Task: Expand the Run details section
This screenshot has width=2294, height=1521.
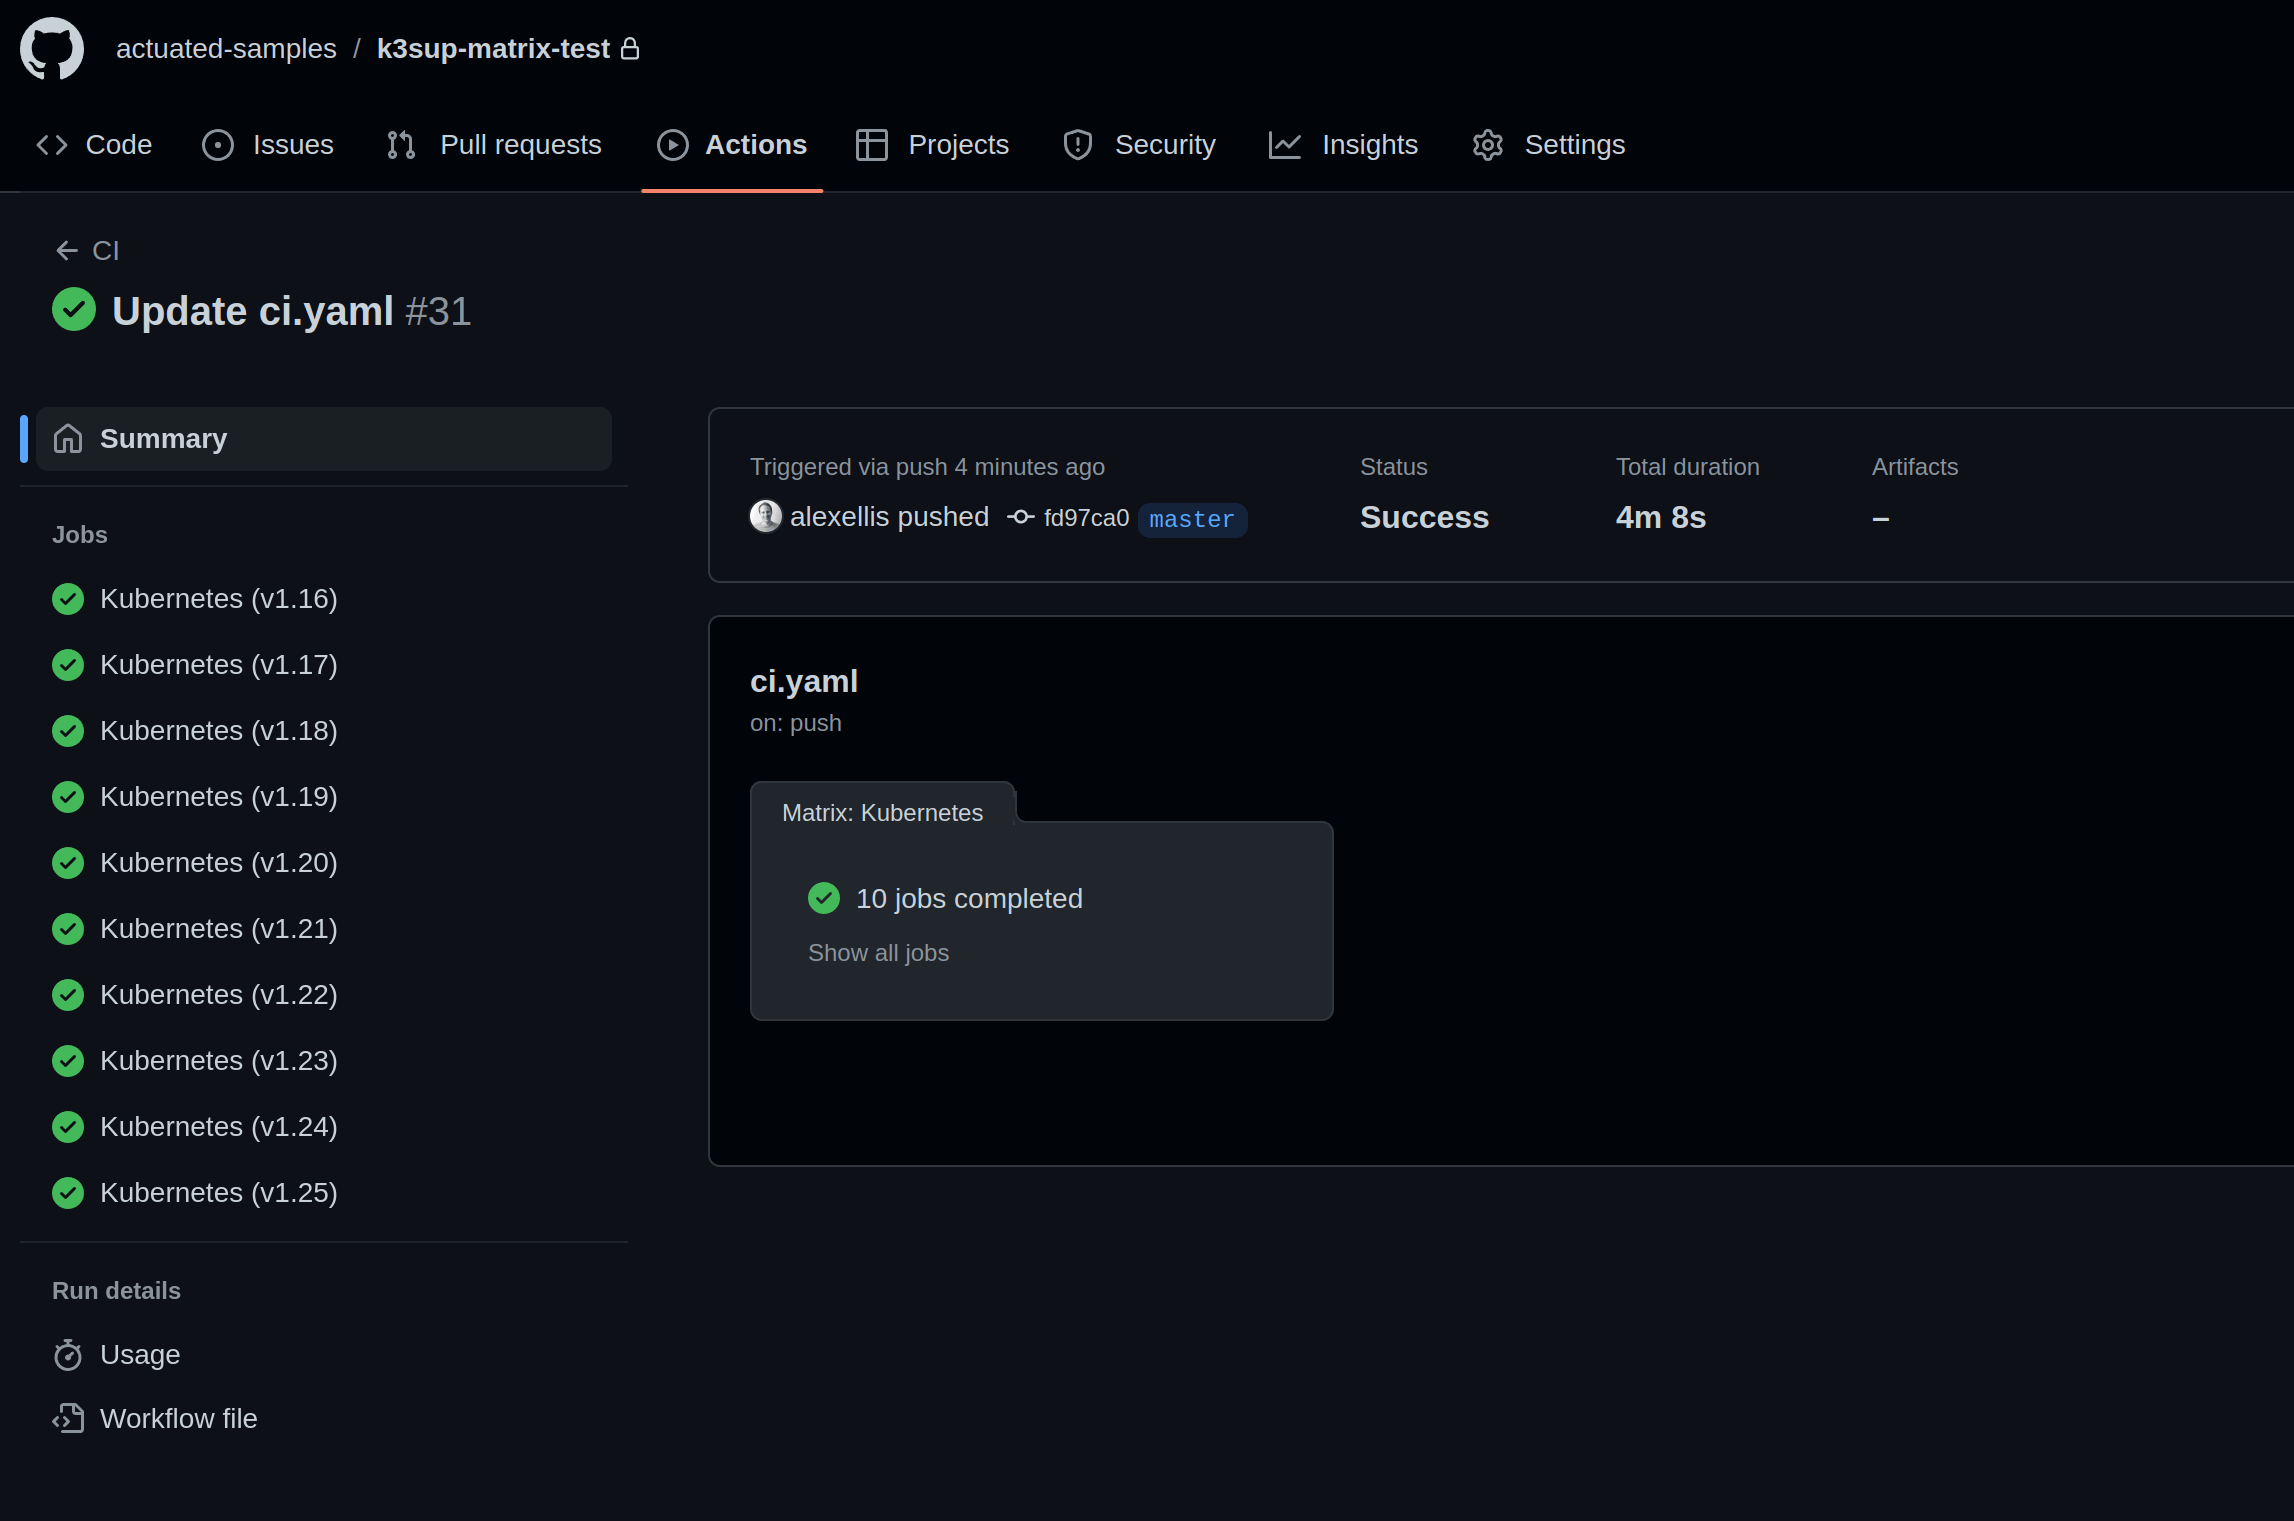Action: pyautogui.click(x=115, y=1290)
